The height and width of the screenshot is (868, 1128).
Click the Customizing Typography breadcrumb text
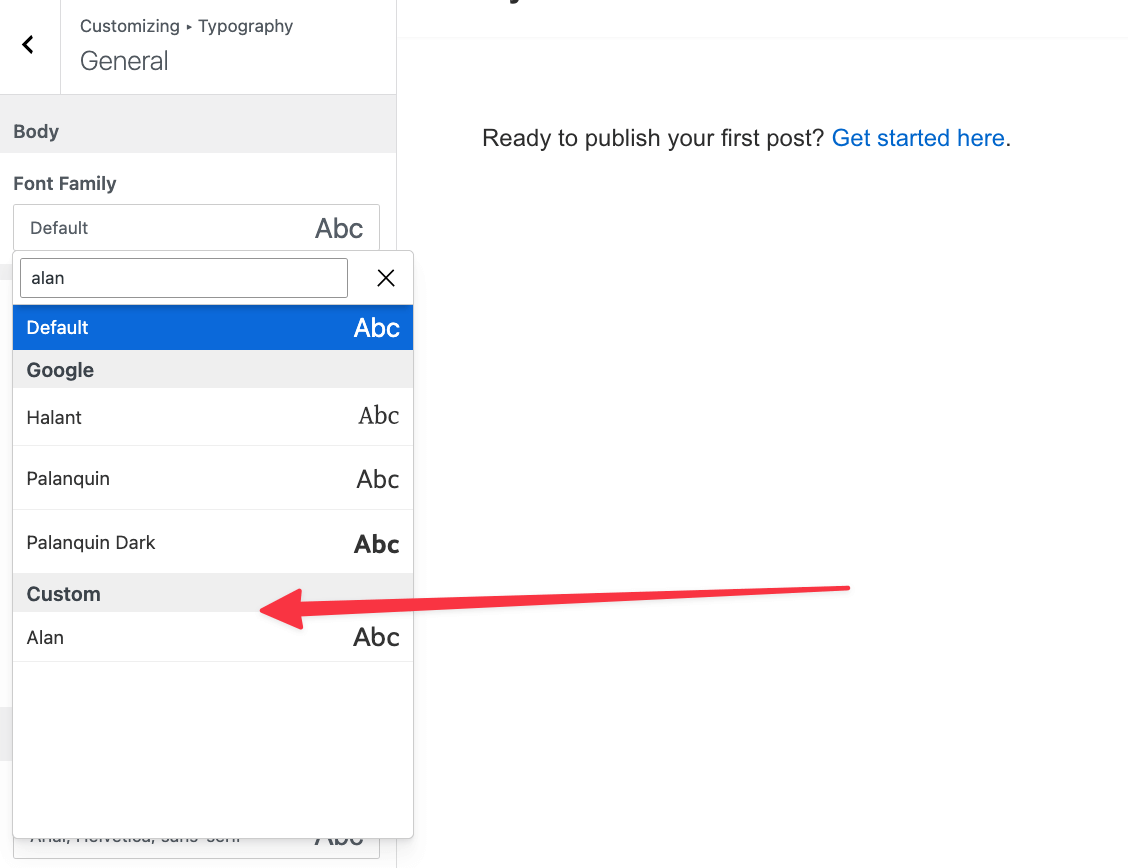point(186,26)
